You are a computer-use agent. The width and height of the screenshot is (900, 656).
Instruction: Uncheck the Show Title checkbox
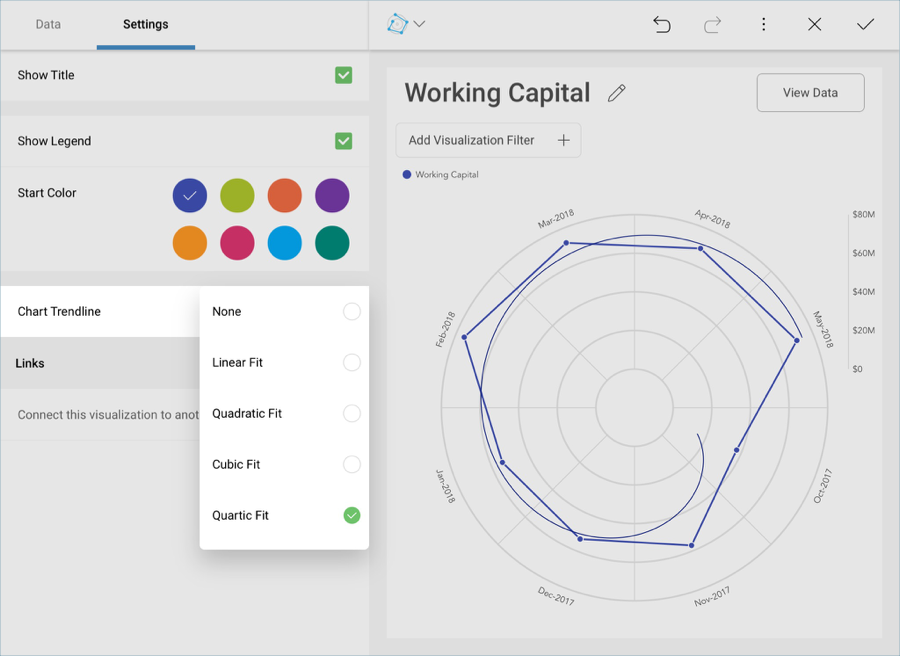[343, 75]
